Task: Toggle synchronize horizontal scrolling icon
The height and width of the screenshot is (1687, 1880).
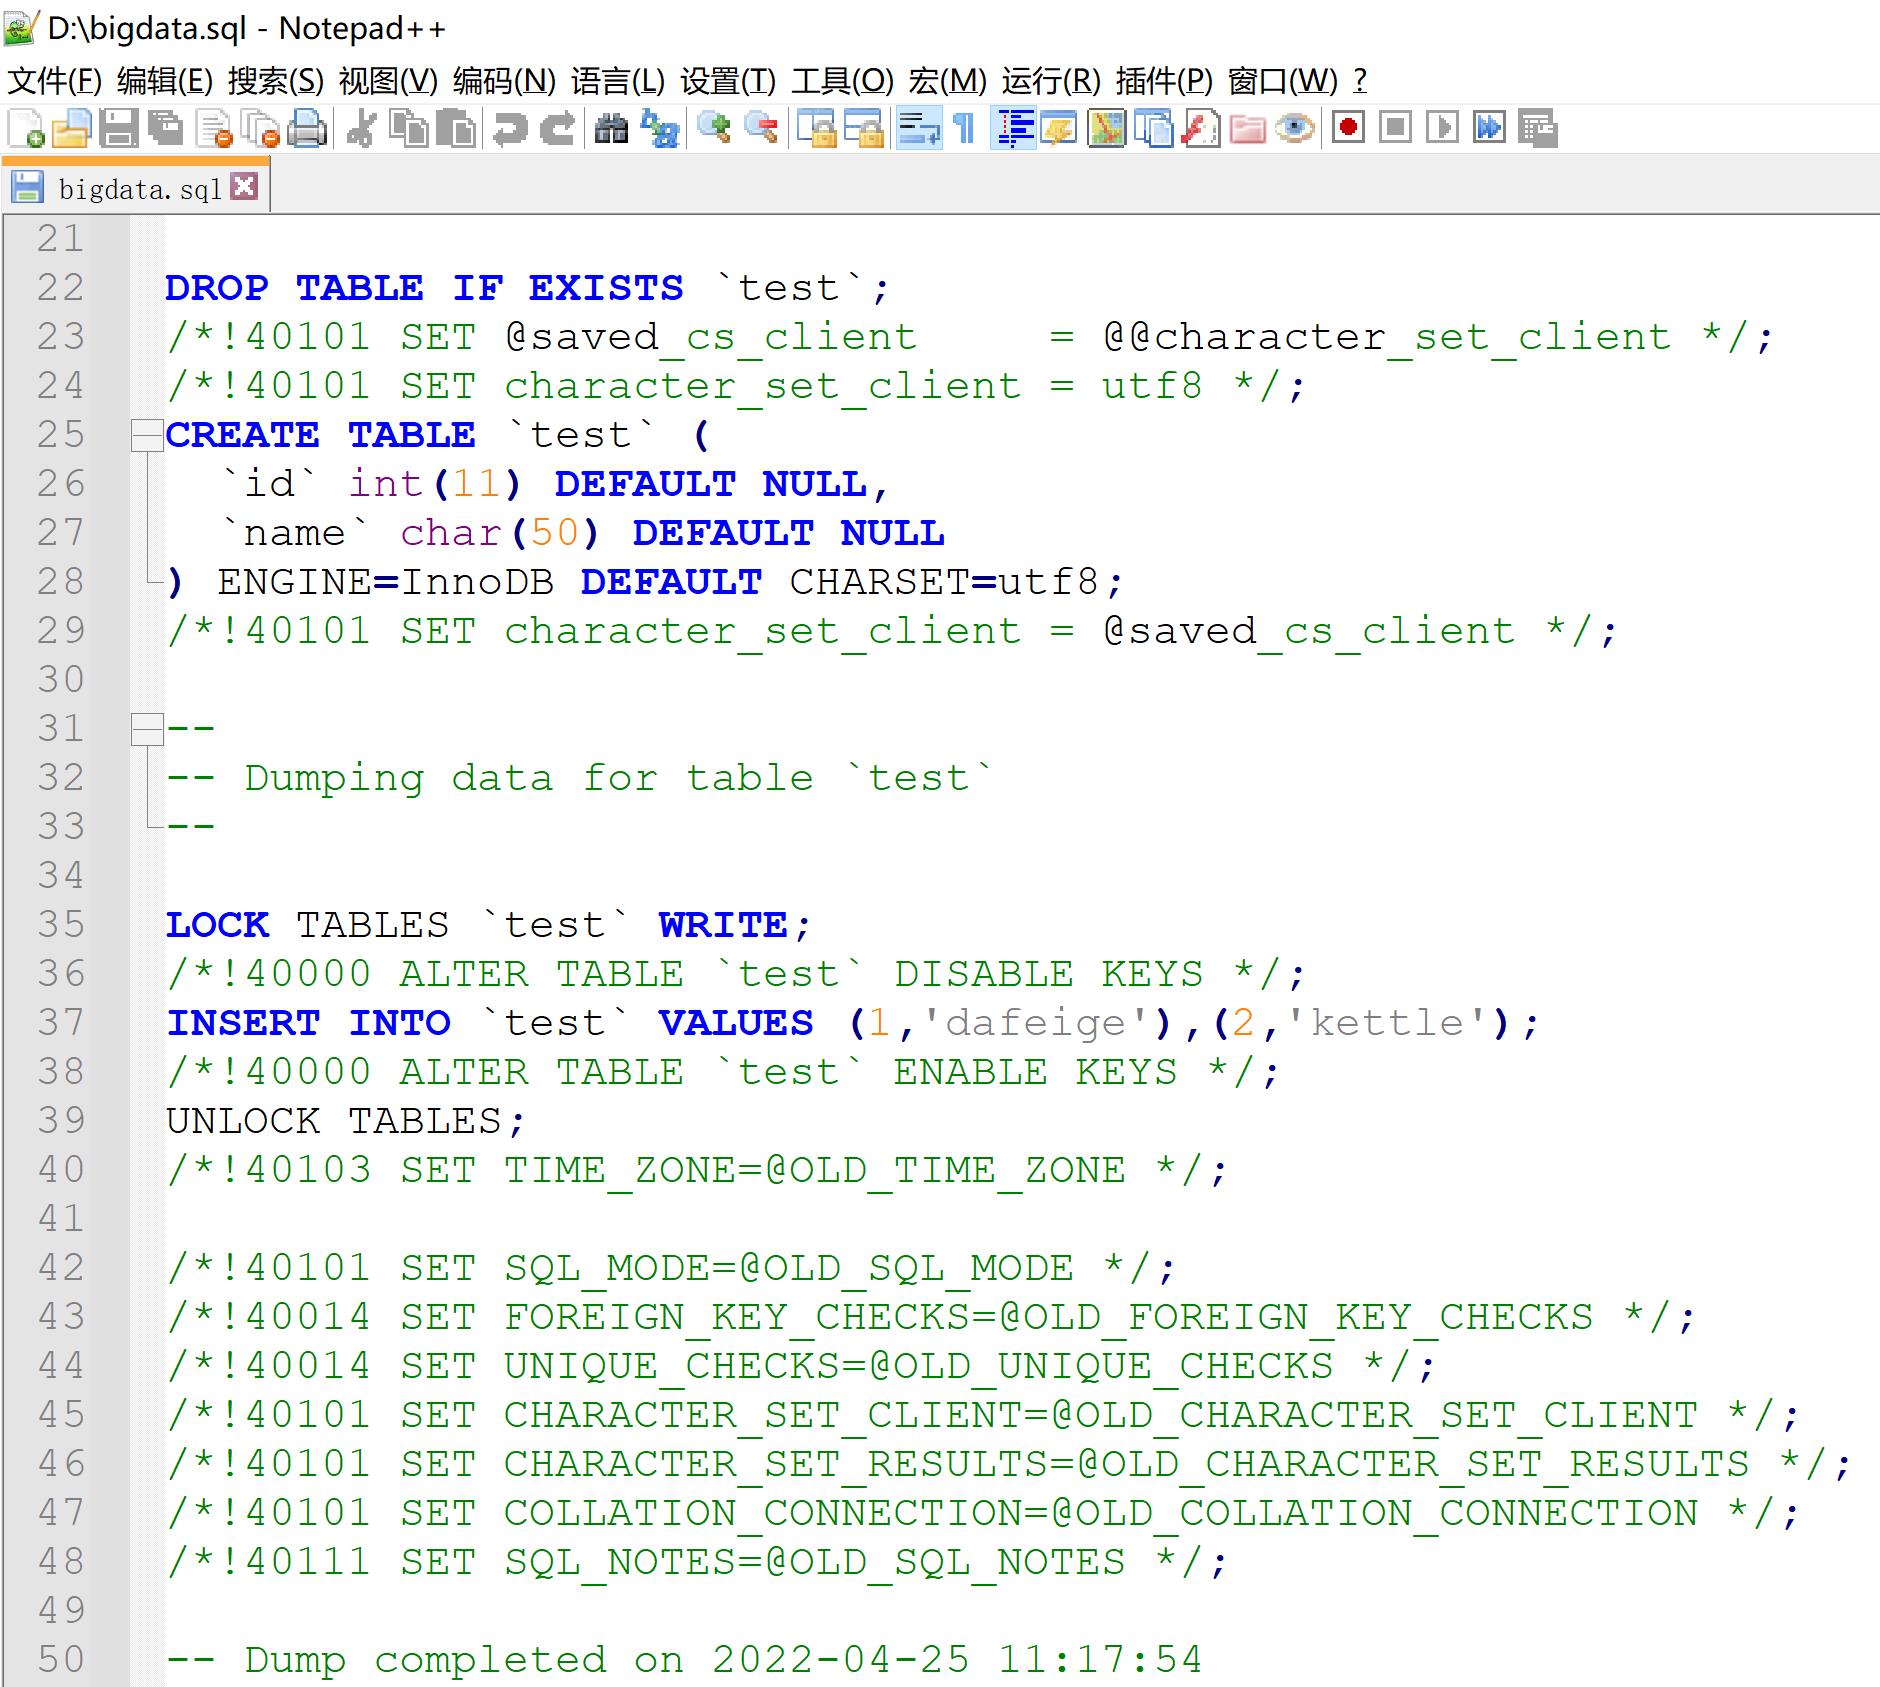Action: [x=864, y=129]
